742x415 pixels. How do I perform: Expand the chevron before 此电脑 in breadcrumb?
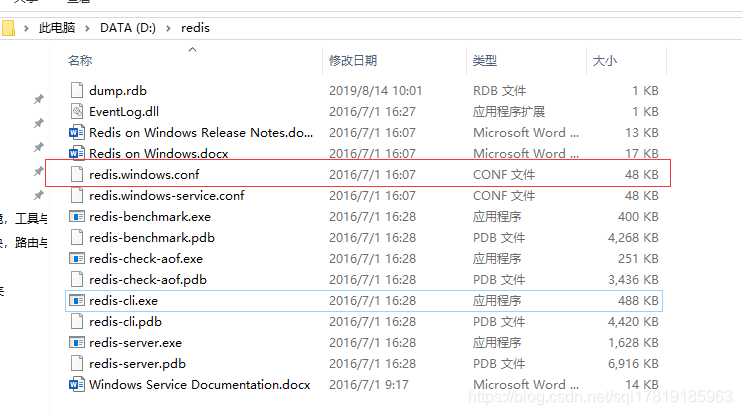tap(26, 28)
